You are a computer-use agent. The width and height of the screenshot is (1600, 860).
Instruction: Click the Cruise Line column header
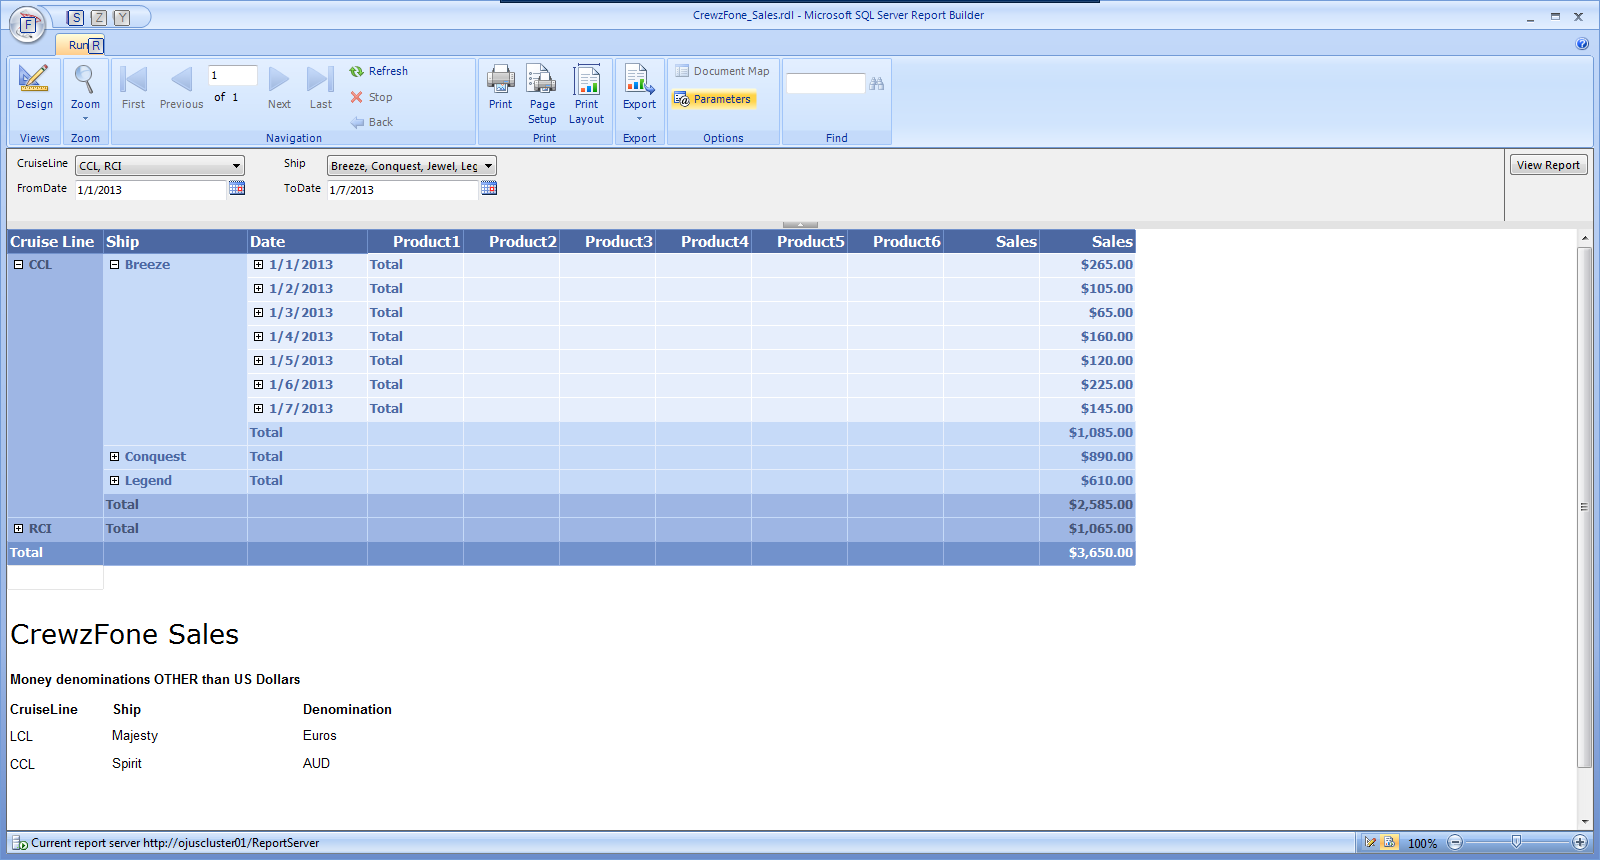[x=55, y=241]
